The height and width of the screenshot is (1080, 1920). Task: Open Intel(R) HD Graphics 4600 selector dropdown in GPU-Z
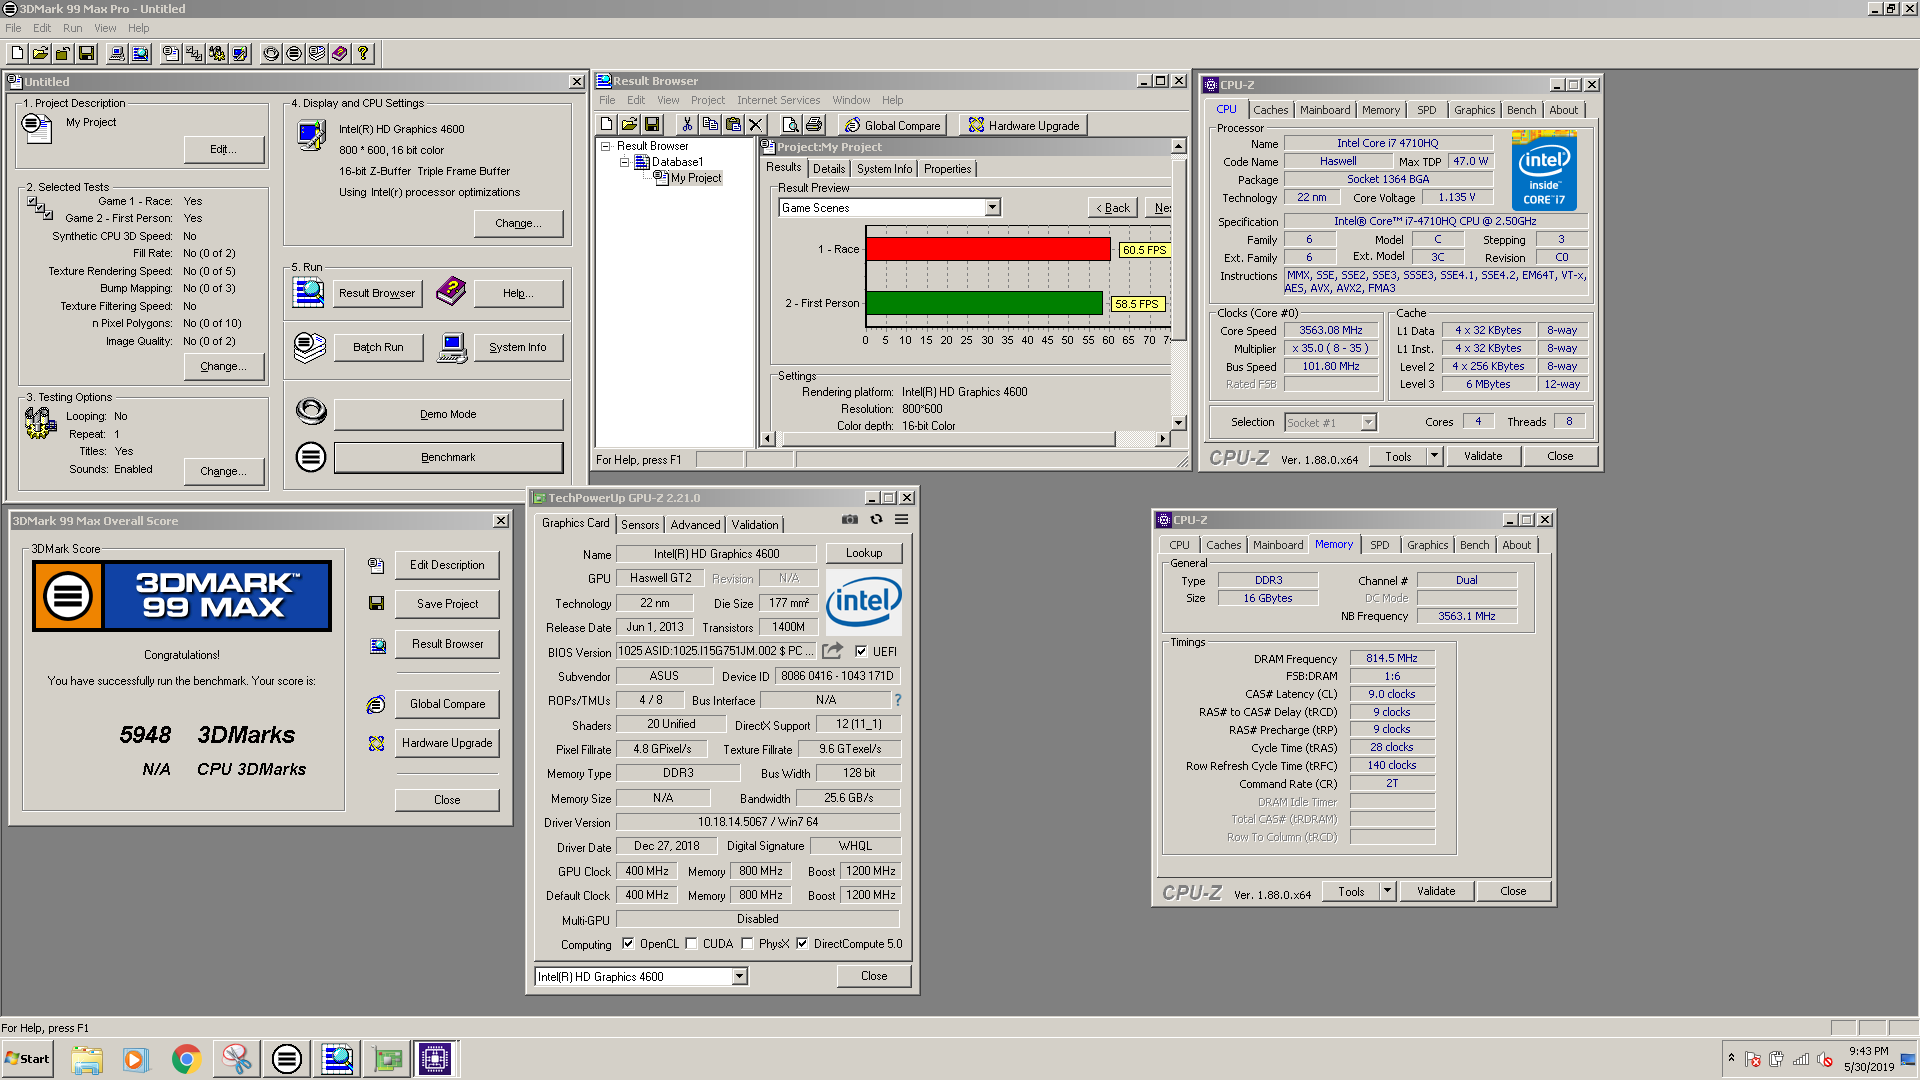[740, 976]
